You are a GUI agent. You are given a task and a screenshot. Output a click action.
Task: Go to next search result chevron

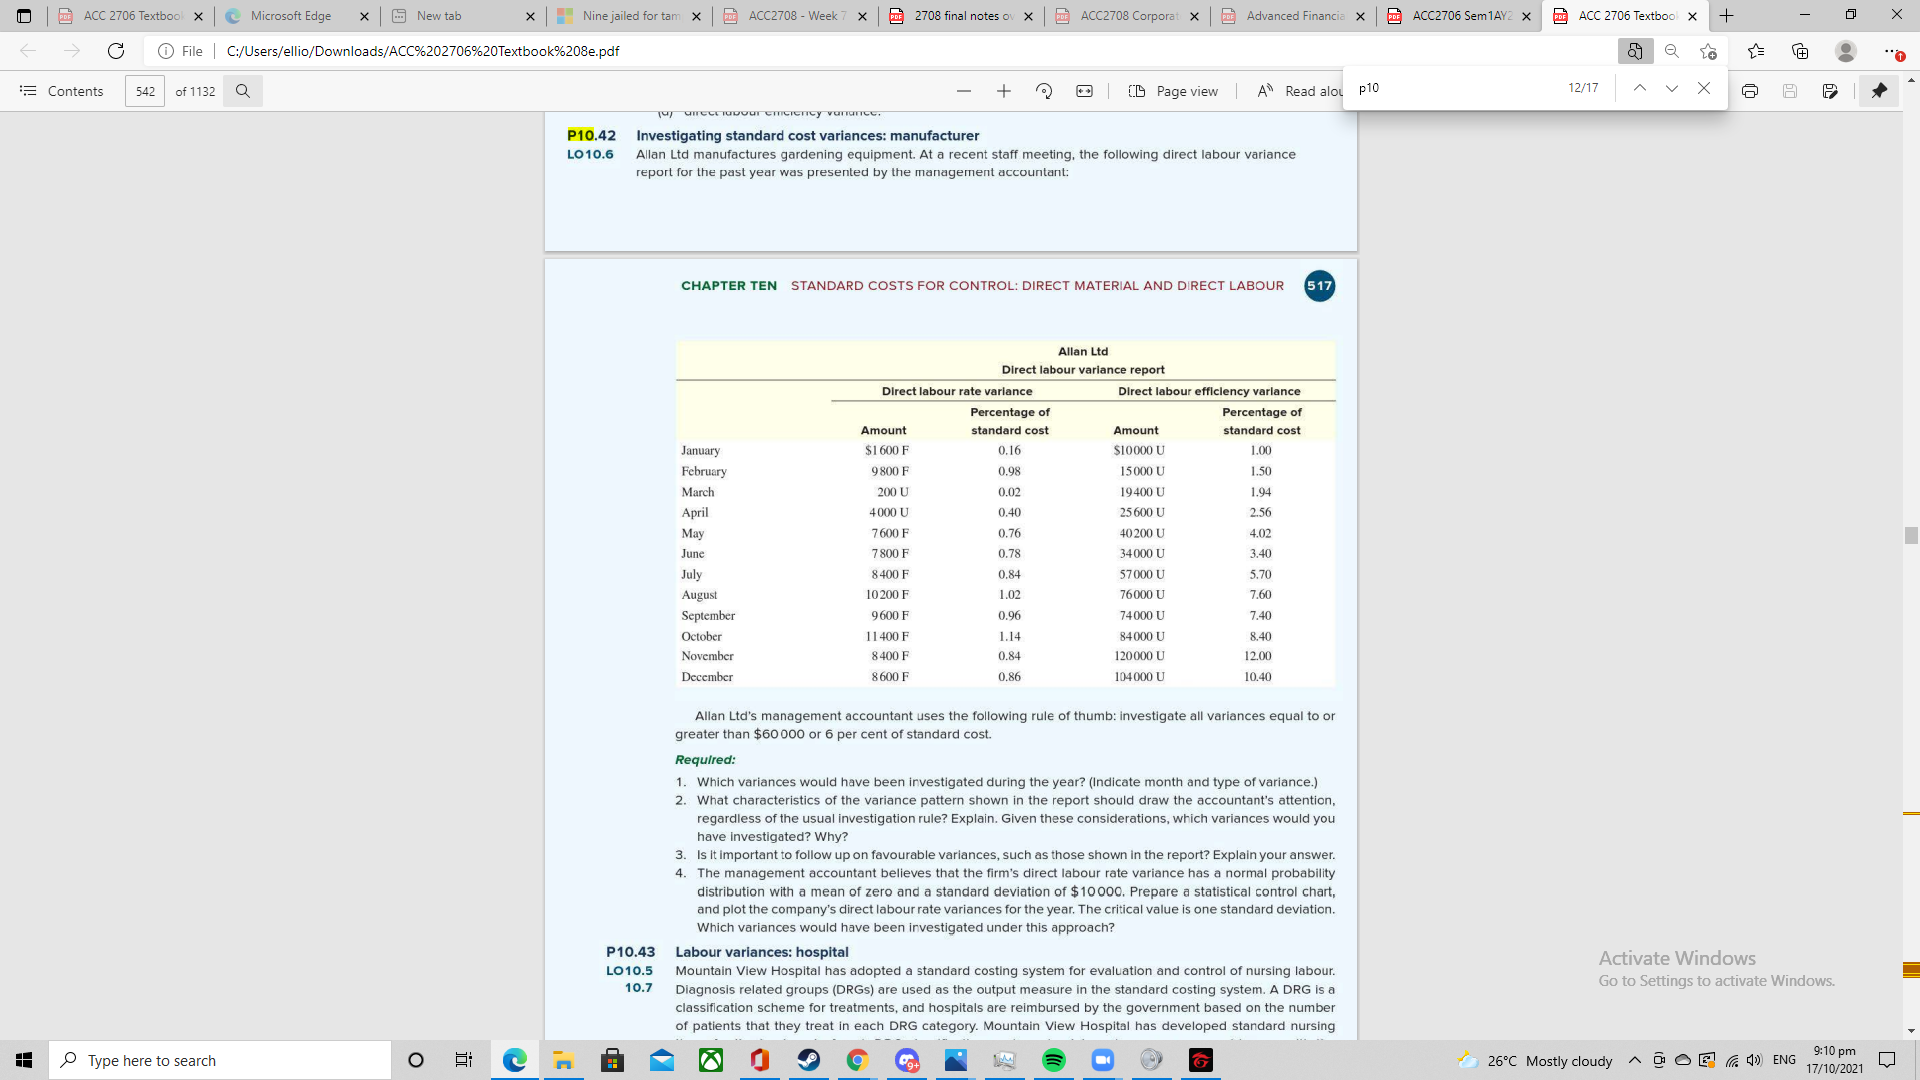pyautogui.click(x=1671, y=88)
